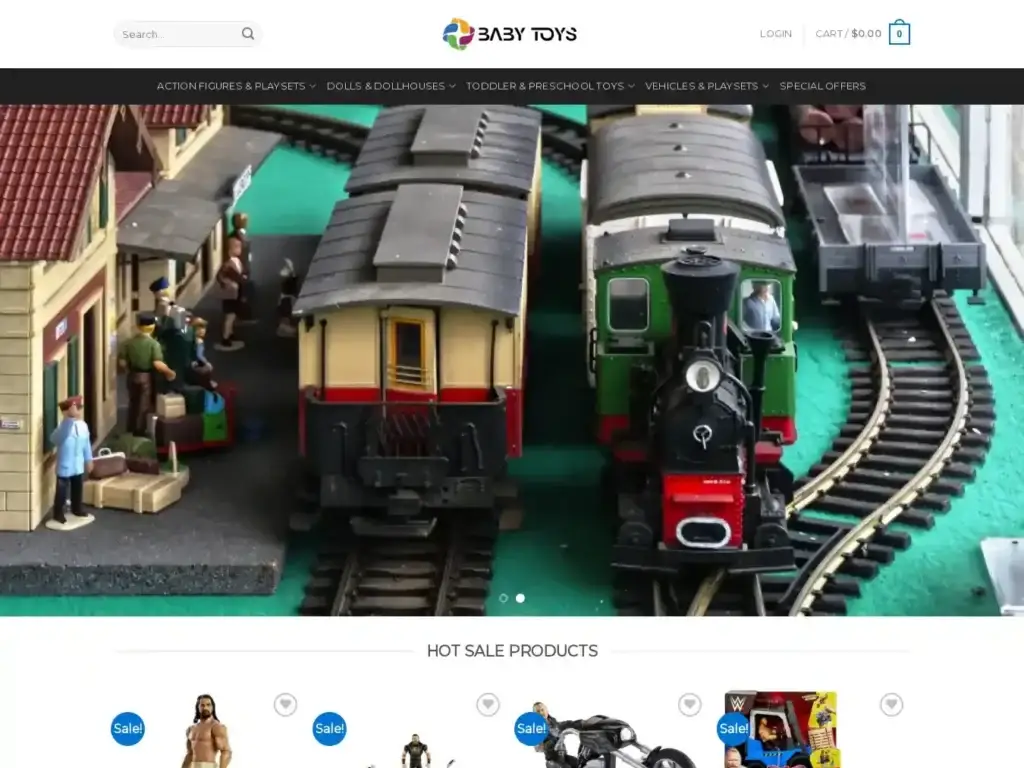1024x768 pixels.
Task: Expand Action Figures & Playsets menu
Action: click(236, 86)
